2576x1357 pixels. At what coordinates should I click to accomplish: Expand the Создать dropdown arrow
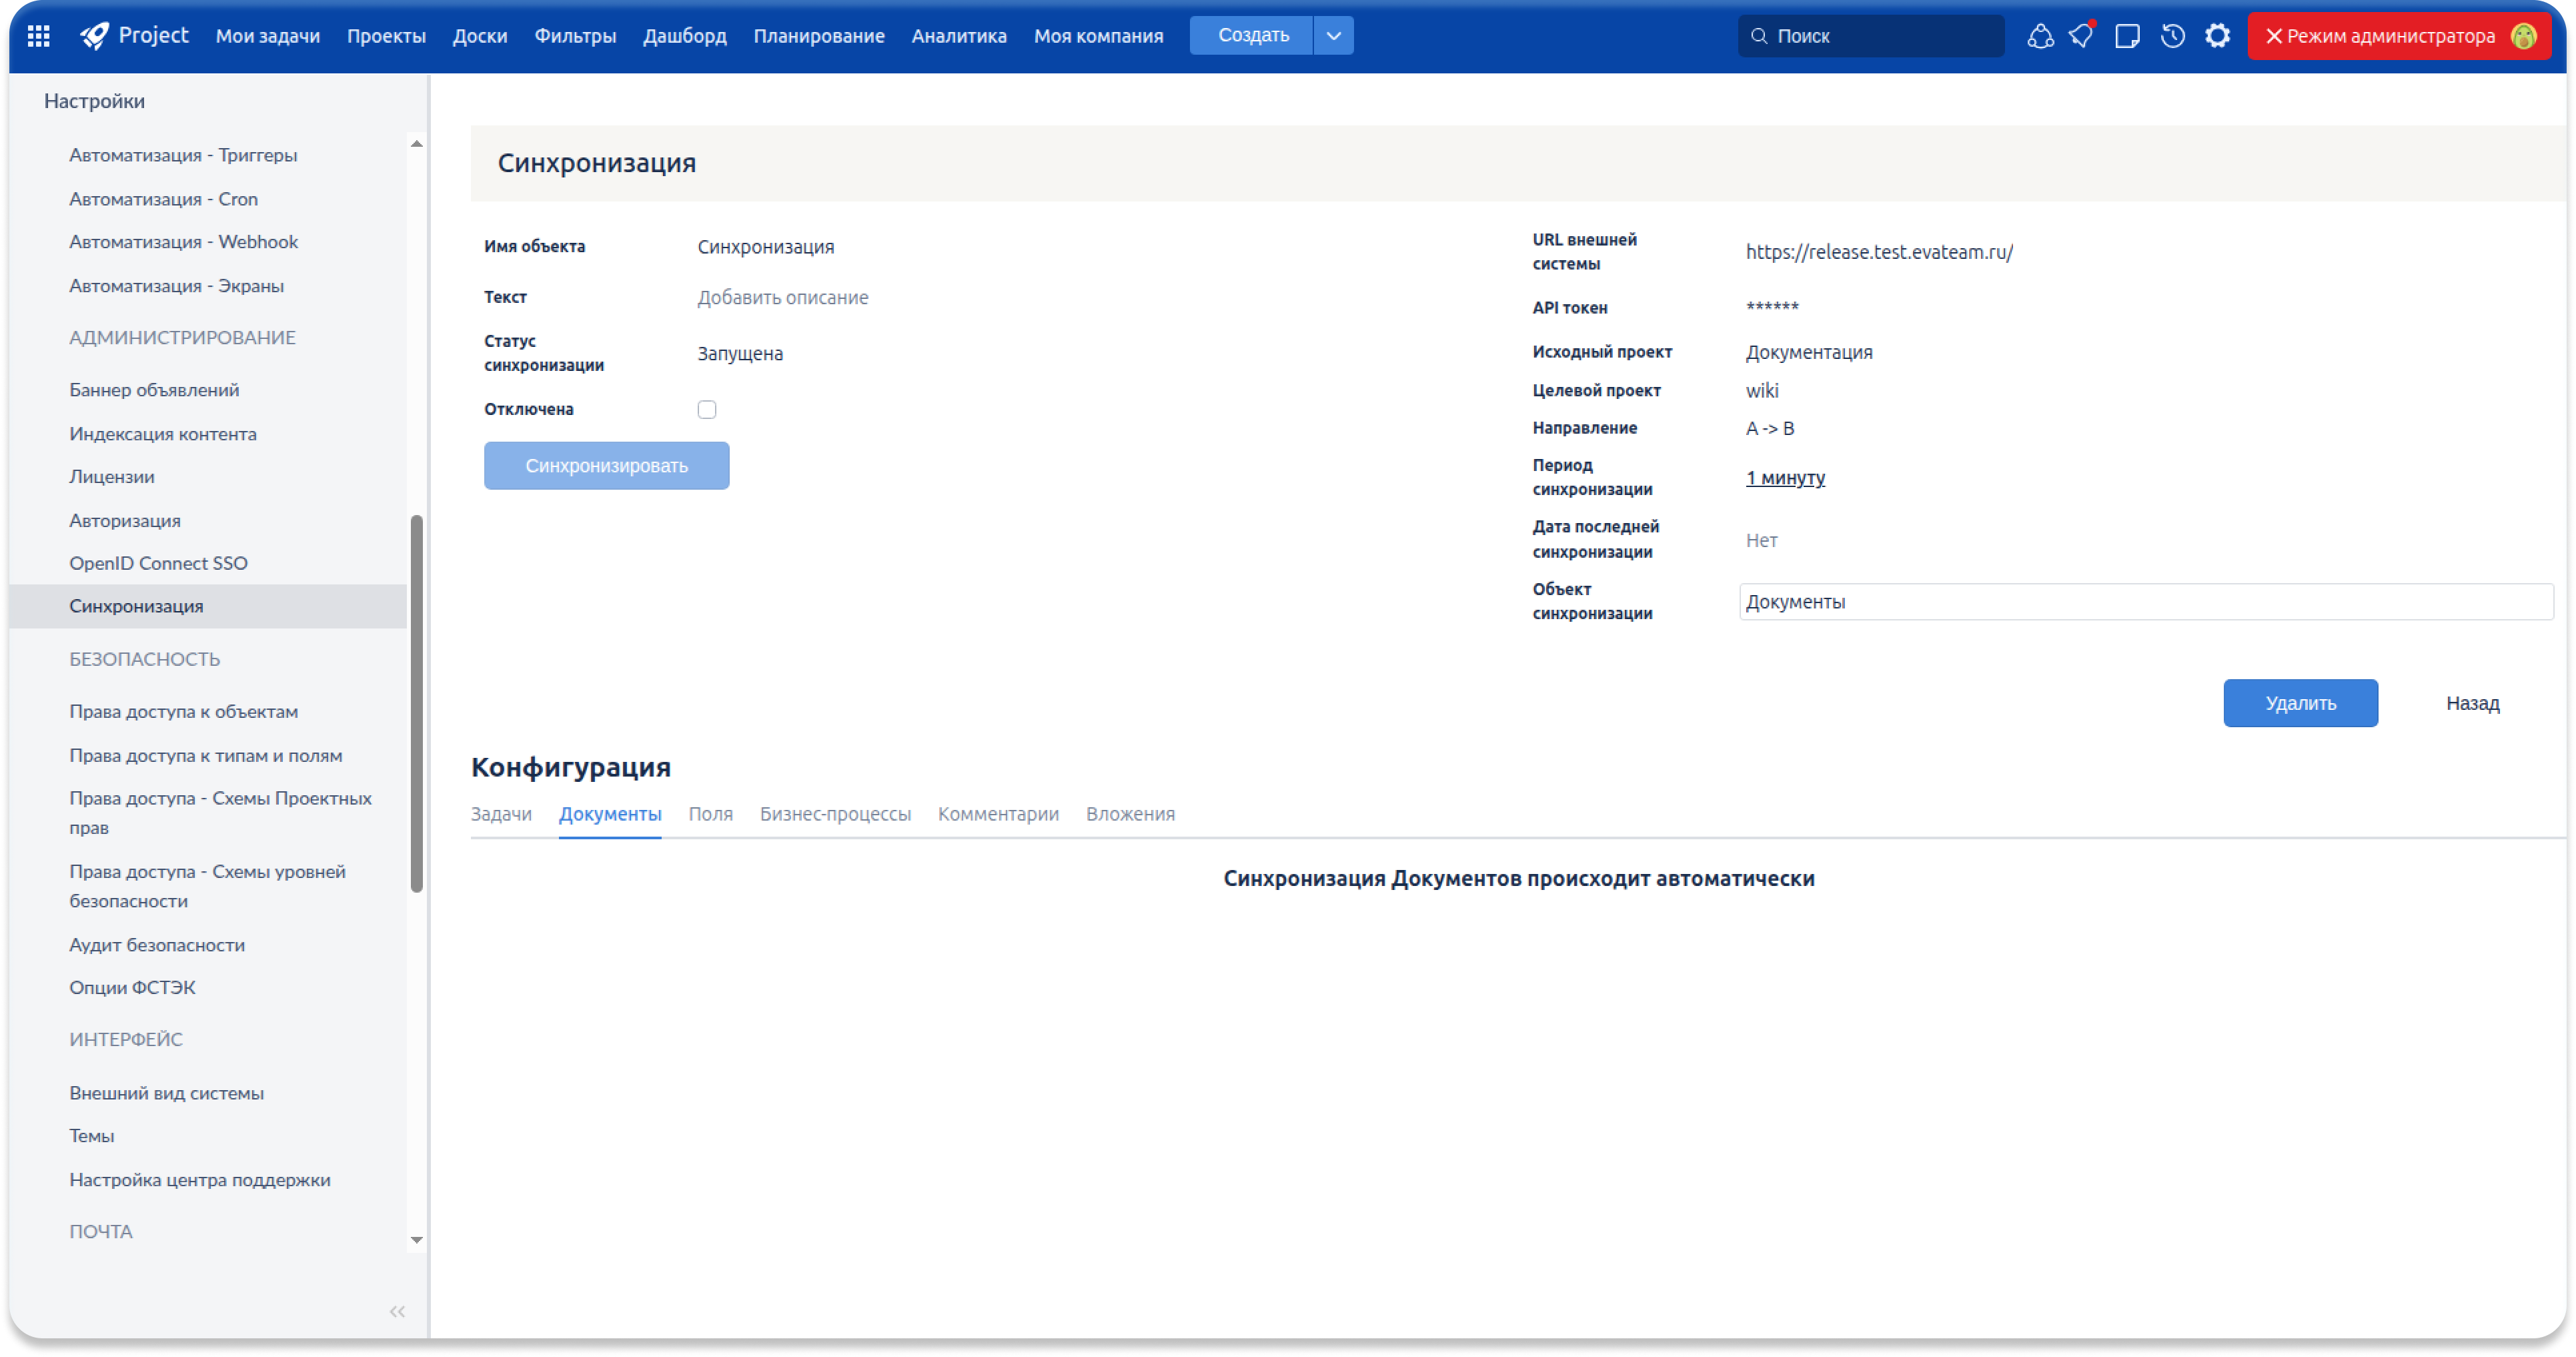pos(1333,36)
